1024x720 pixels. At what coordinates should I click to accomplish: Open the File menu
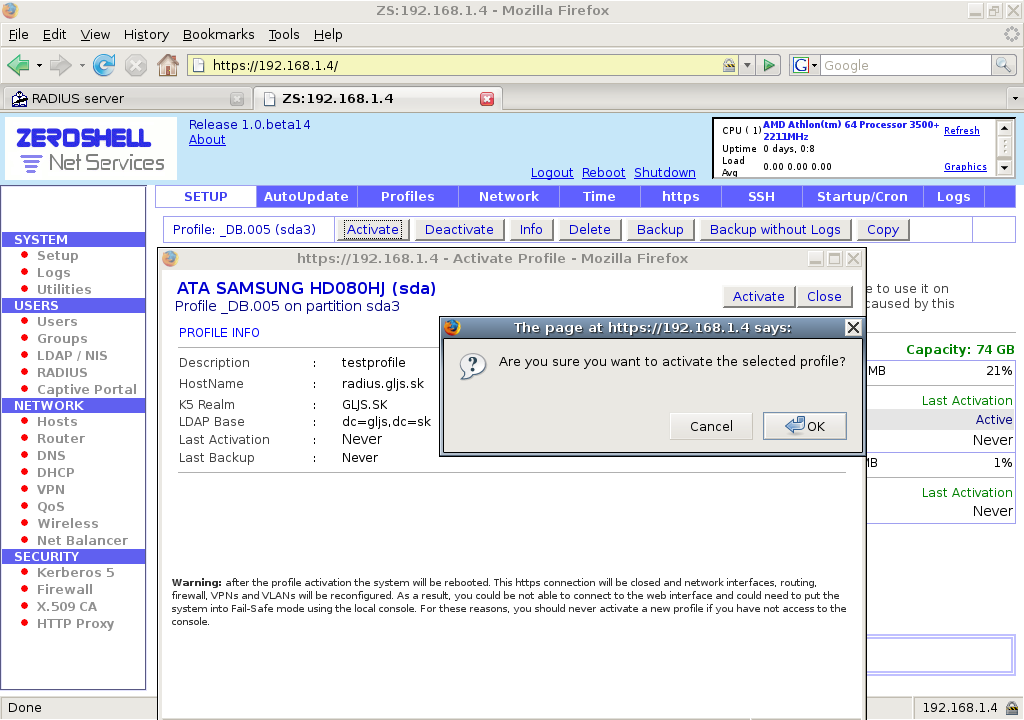pos(18,35)
